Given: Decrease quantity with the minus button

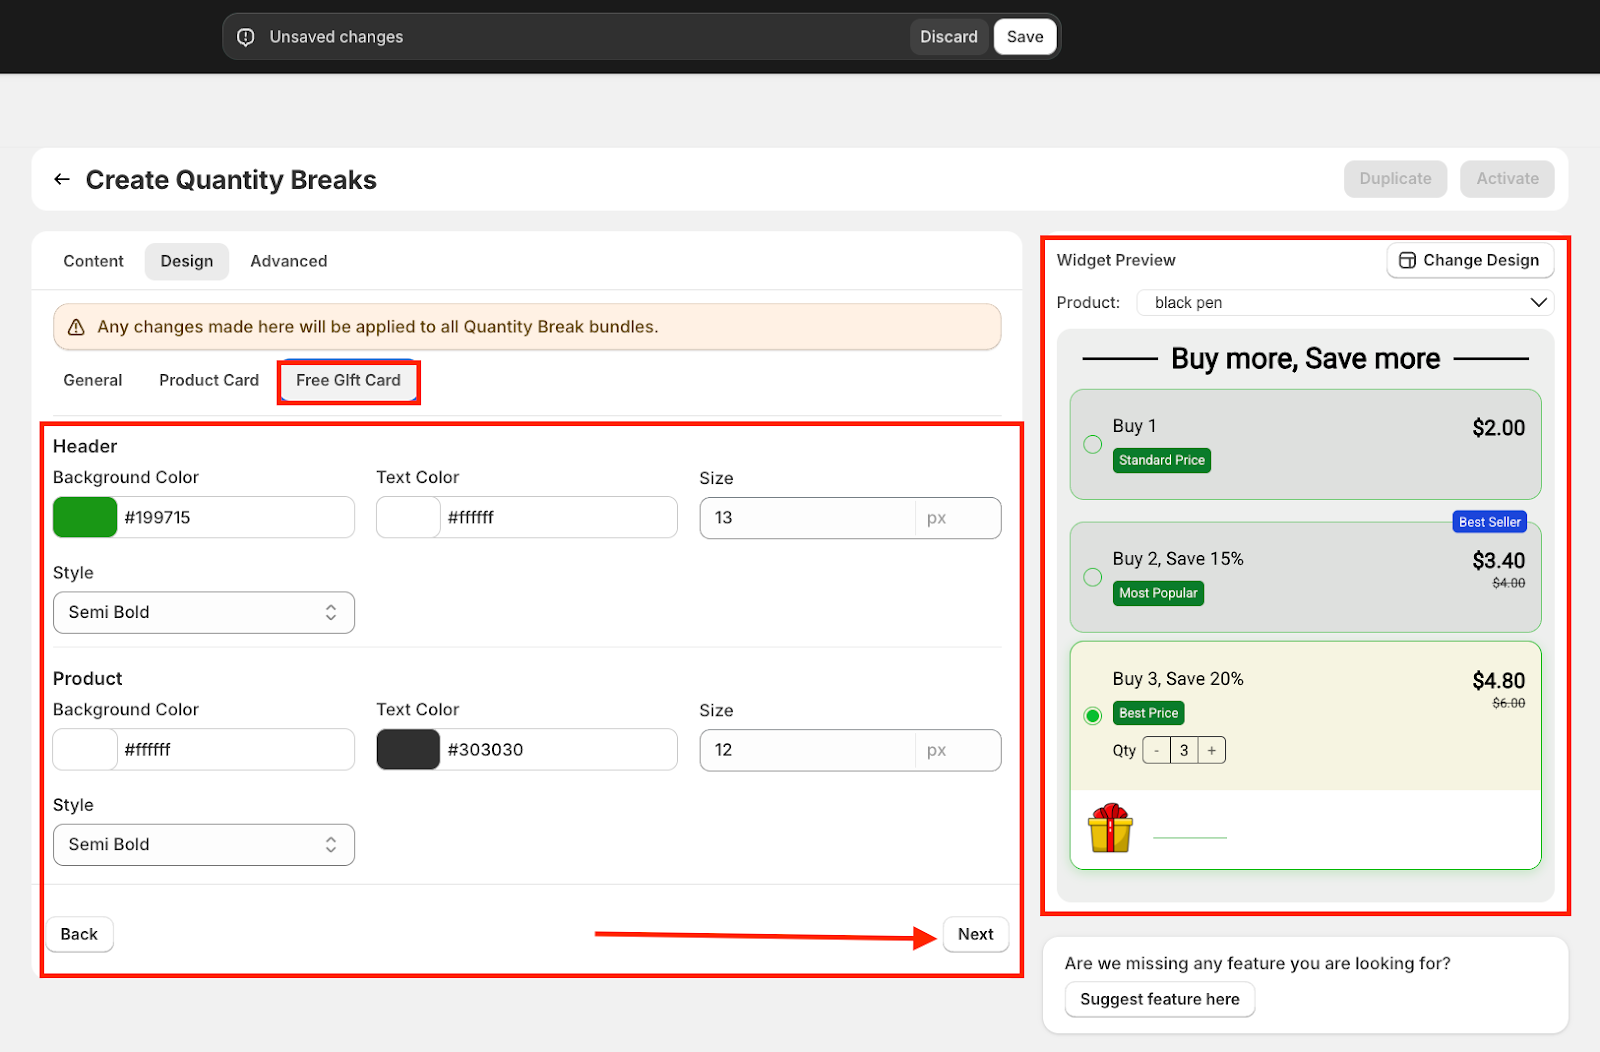Looking at the screenshot, I should click(1157, 750).
